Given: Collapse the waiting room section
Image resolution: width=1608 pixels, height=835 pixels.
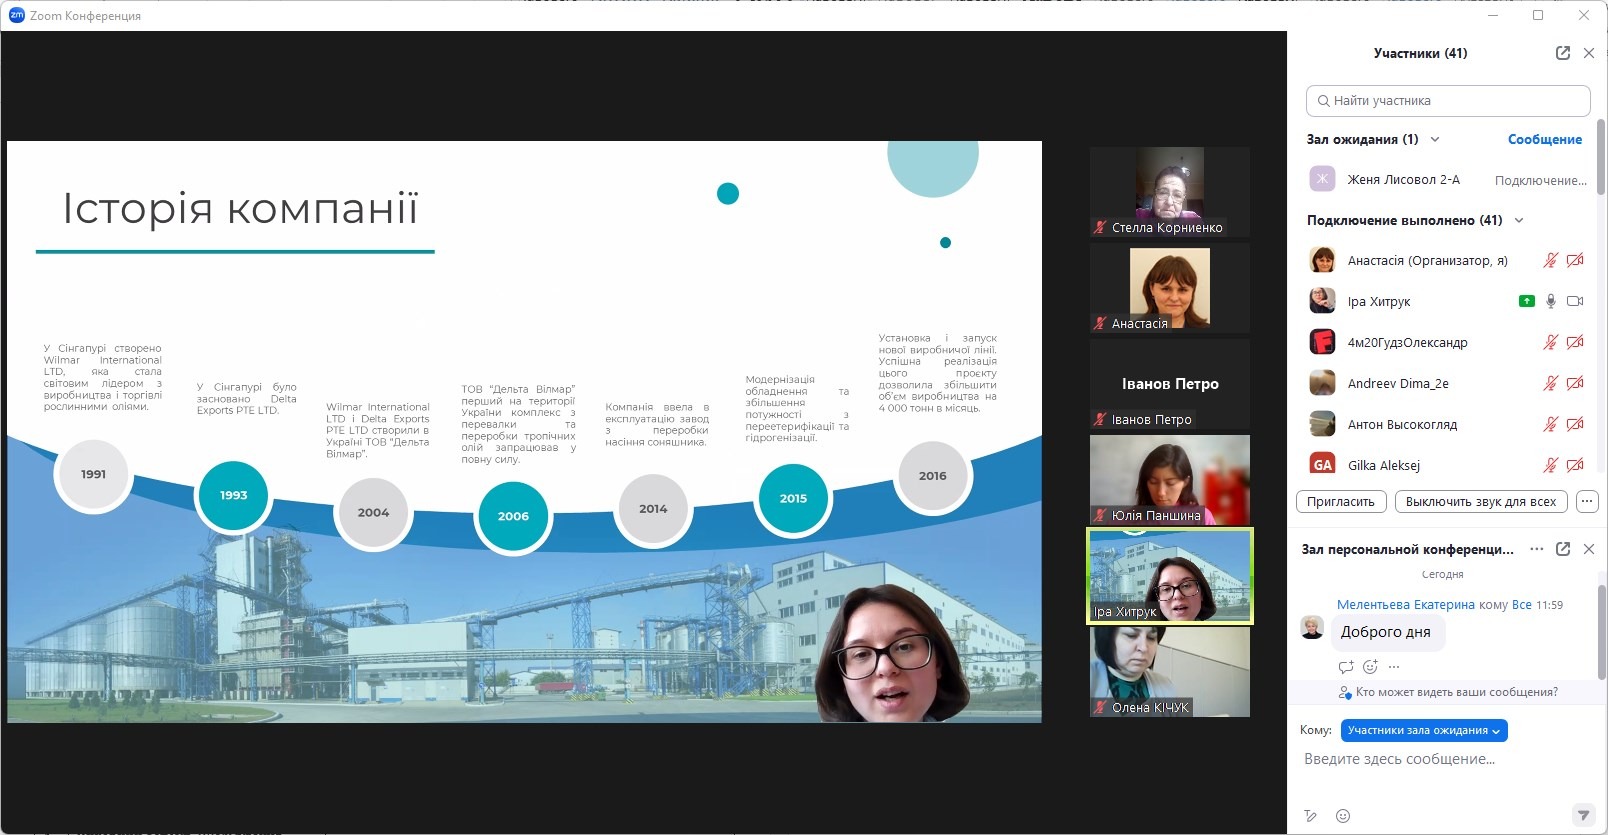Looking at the screenshot, I should [1435, 140].
